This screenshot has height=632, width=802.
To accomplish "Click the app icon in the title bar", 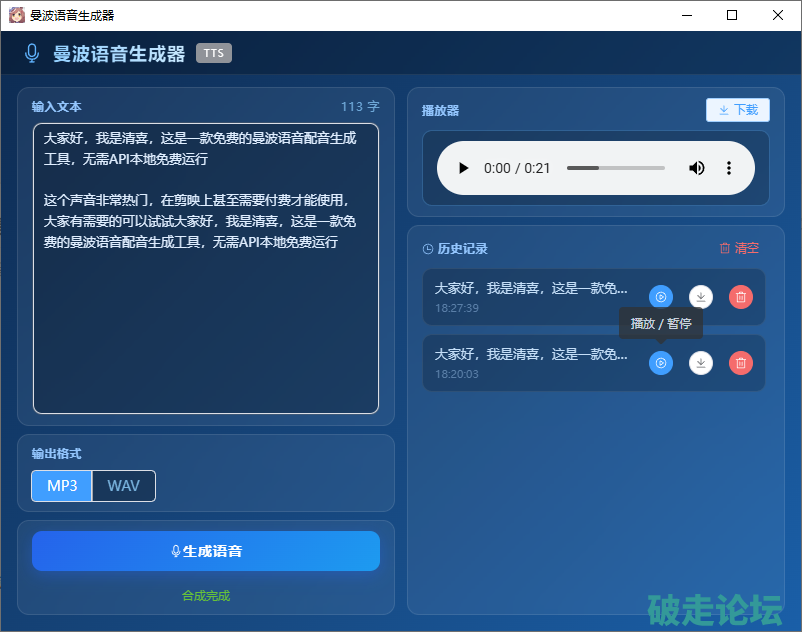I will click(16, 15).
